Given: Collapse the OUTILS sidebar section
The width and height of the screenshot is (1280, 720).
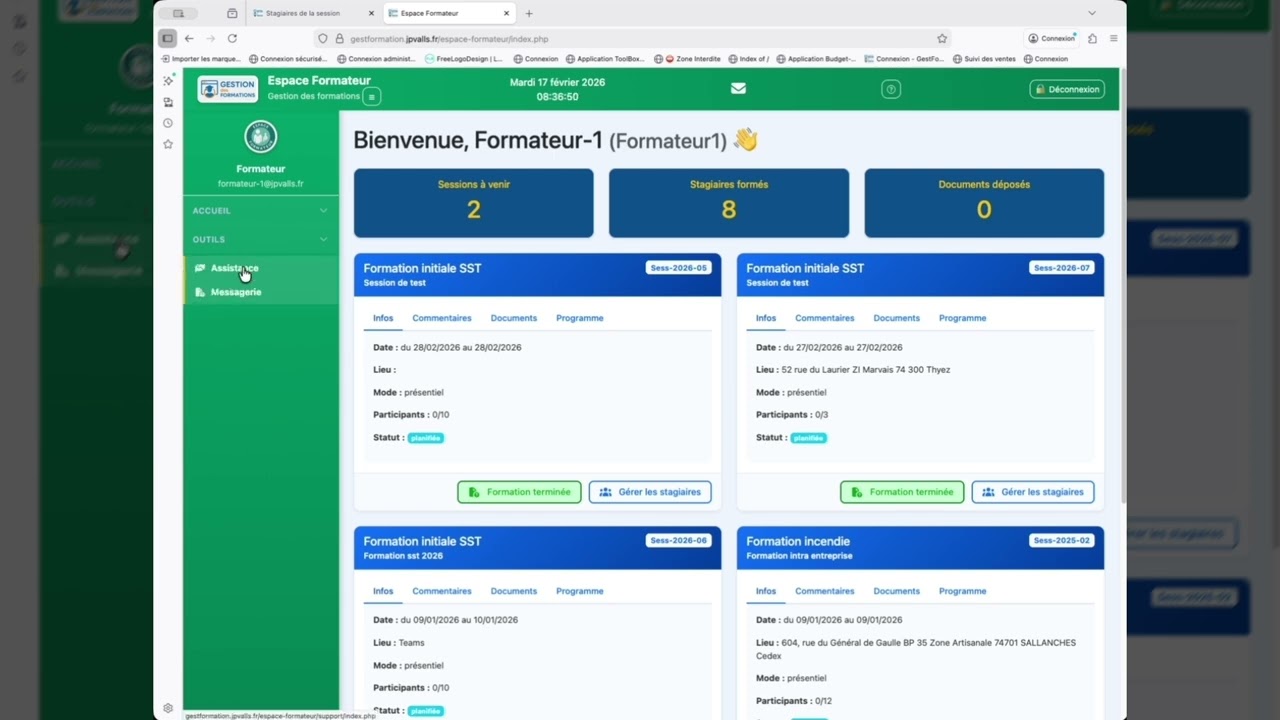Looking at the screenshot, I should pyautogui.click(x=260, y=240).
